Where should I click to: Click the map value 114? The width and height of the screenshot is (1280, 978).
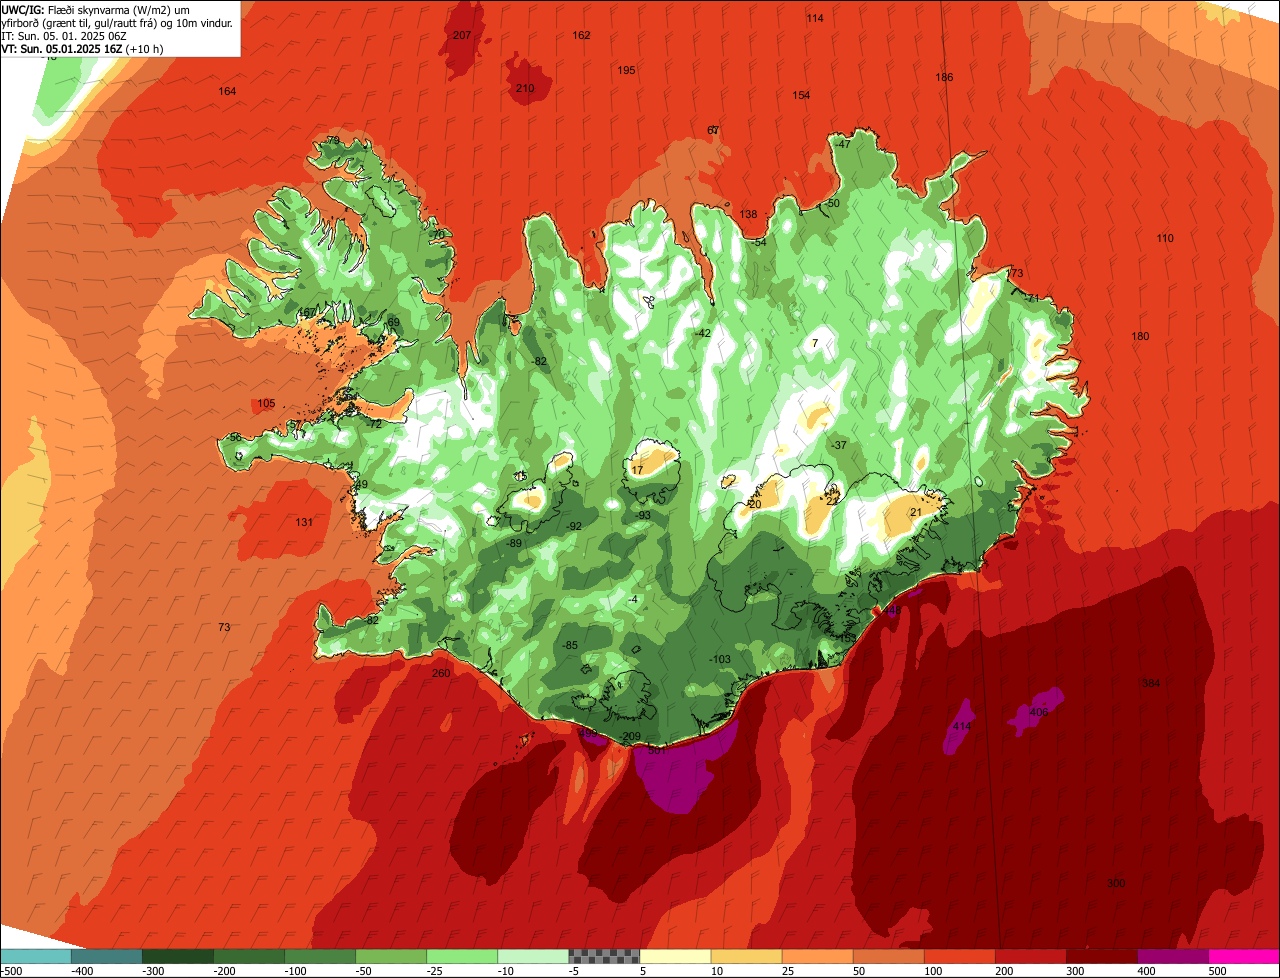[x=815, y=18]
